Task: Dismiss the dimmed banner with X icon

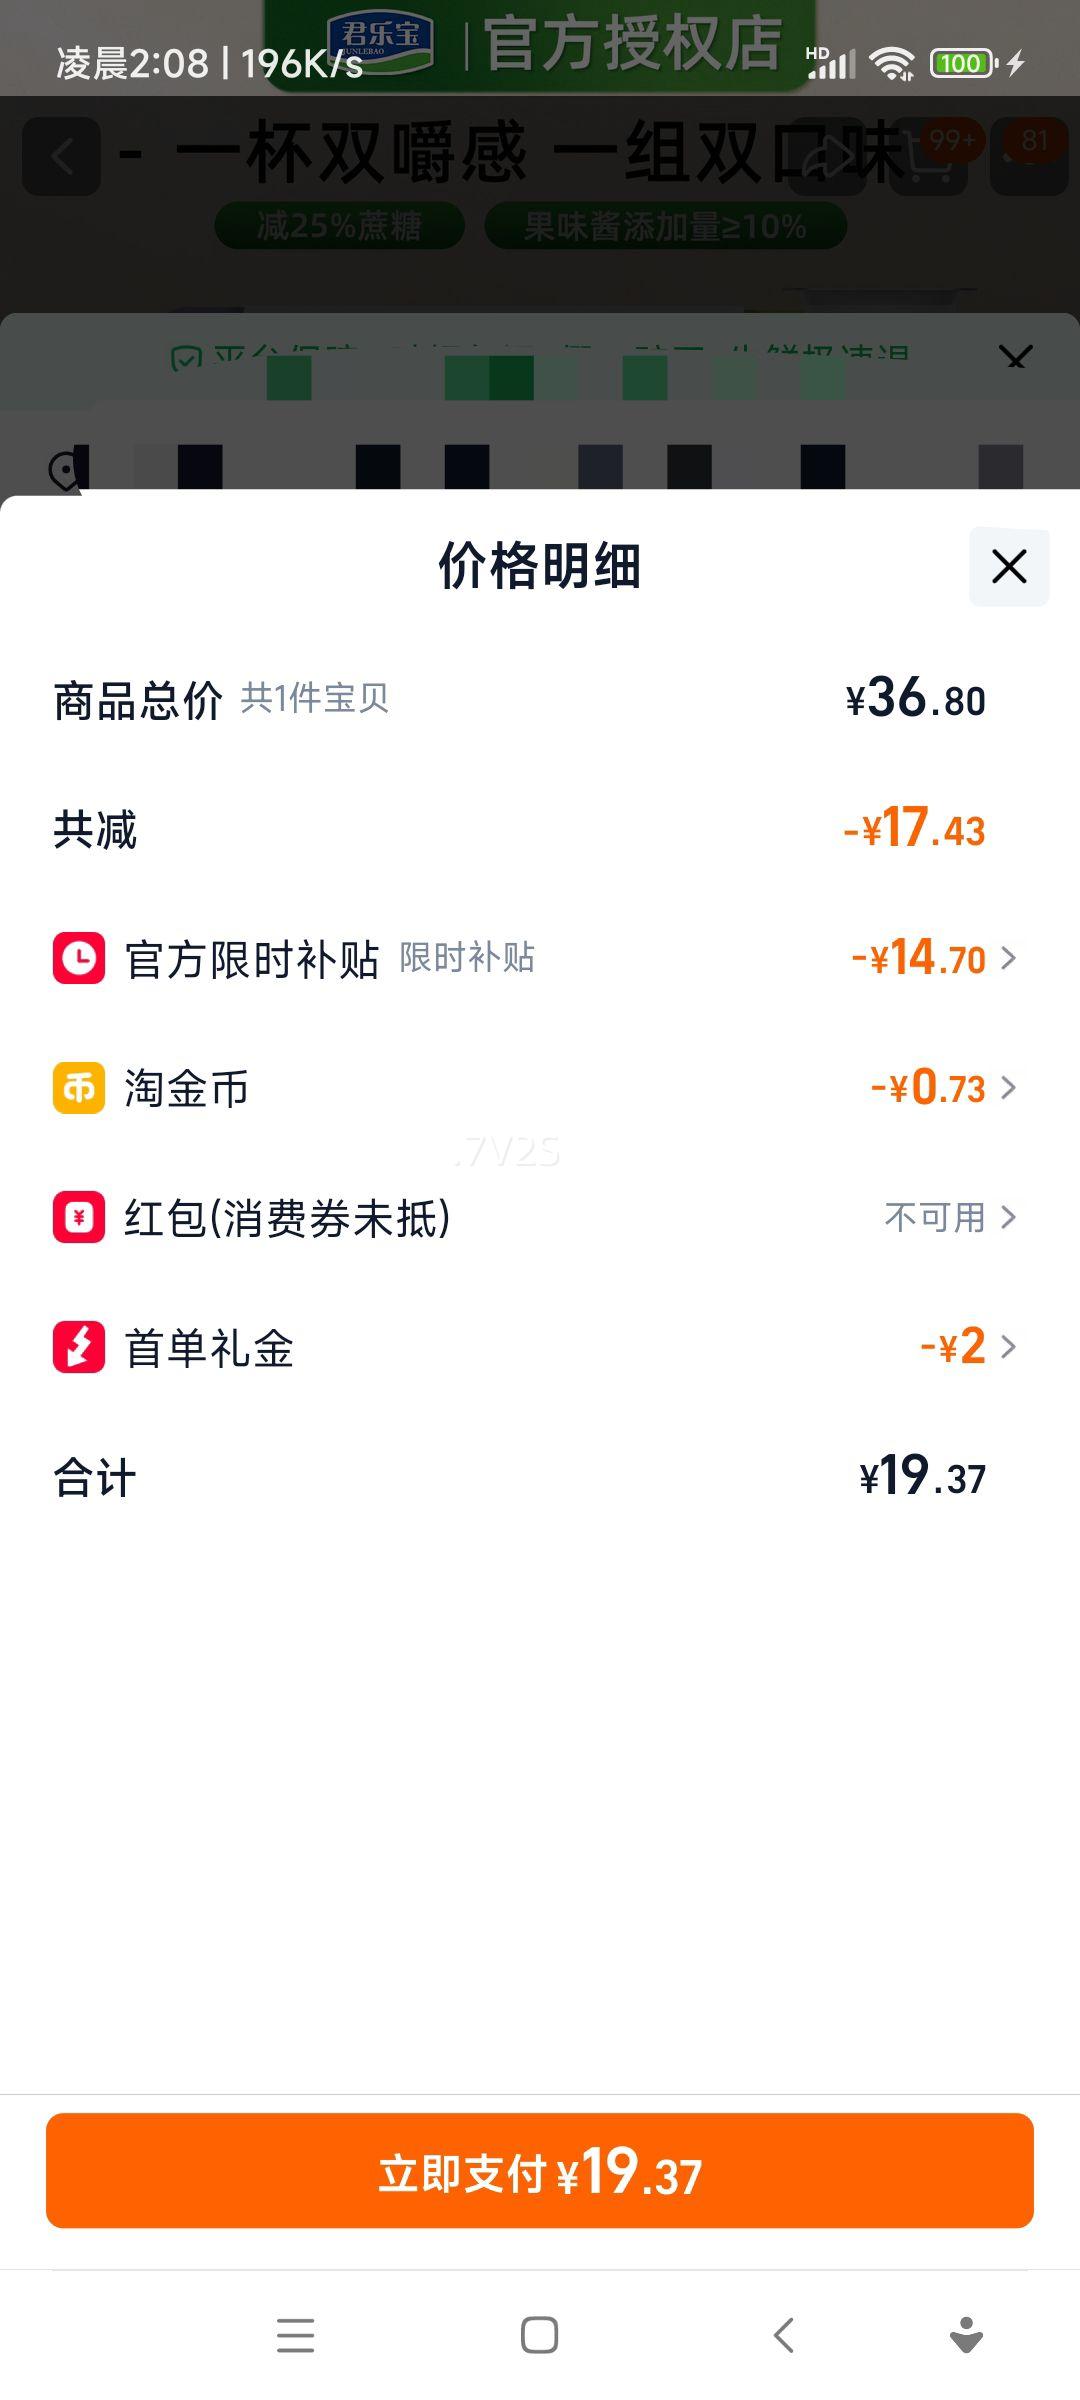Action: (x=1015, y=357)
